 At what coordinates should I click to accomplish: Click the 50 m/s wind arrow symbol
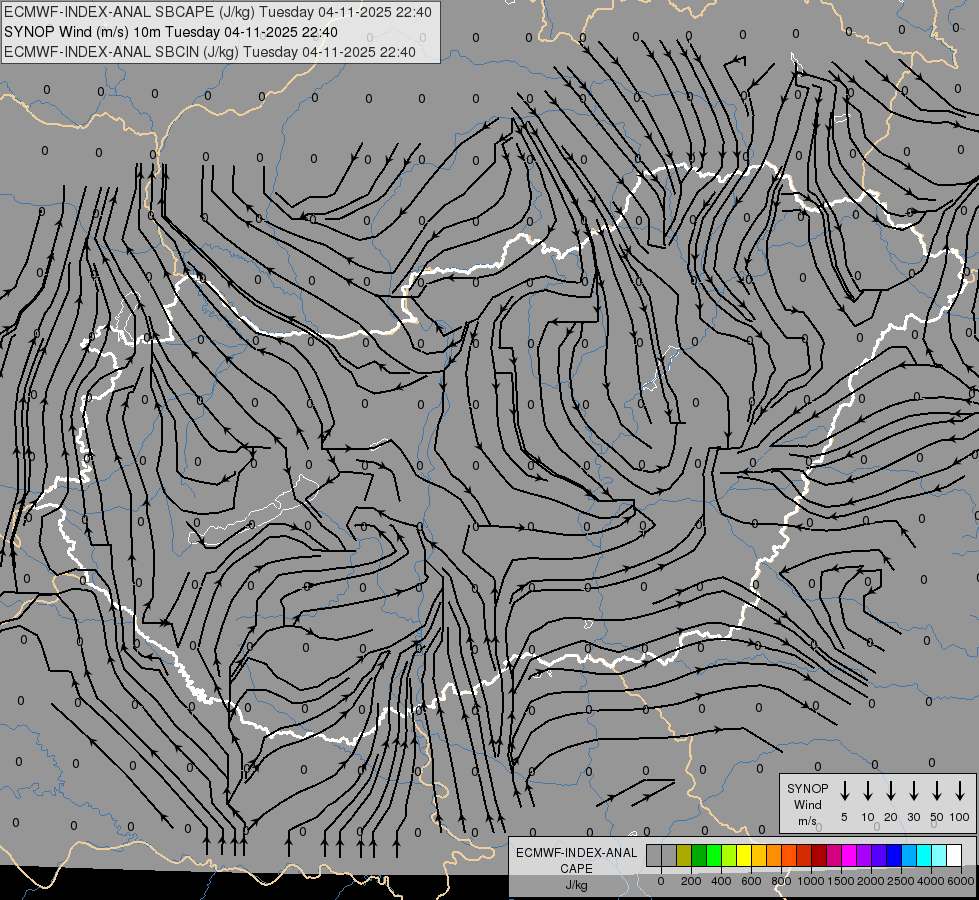(x=937, y=791)
